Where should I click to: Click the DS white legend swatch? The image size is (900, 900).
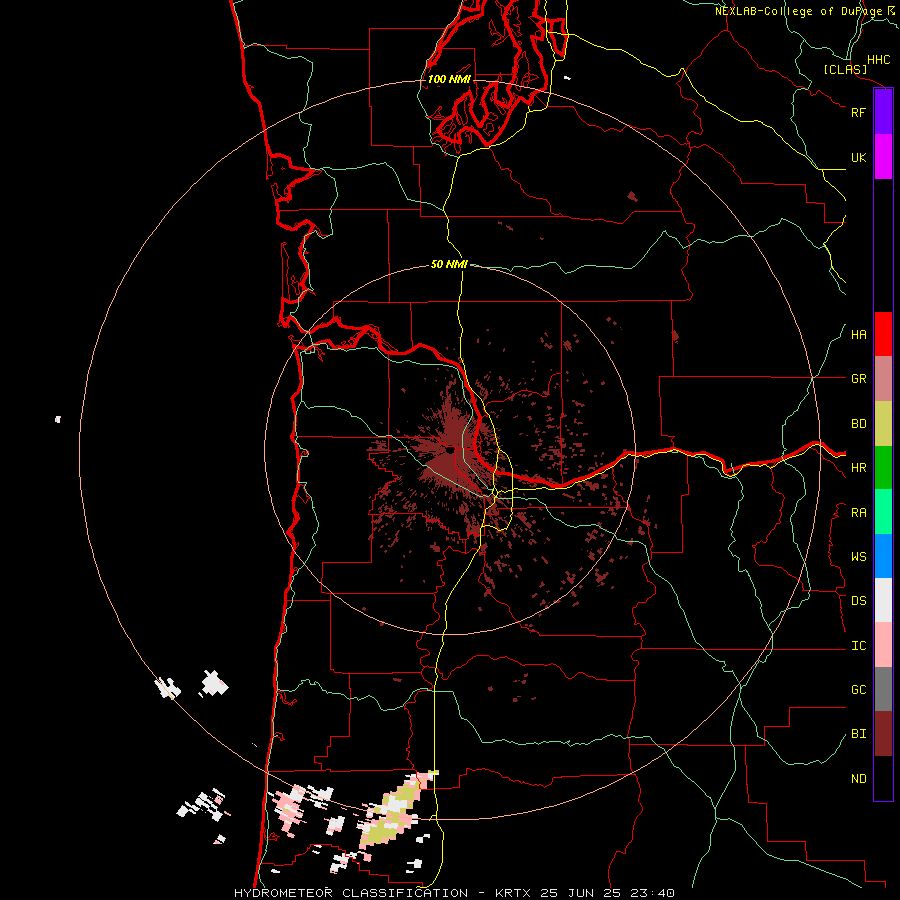(883, 600)
